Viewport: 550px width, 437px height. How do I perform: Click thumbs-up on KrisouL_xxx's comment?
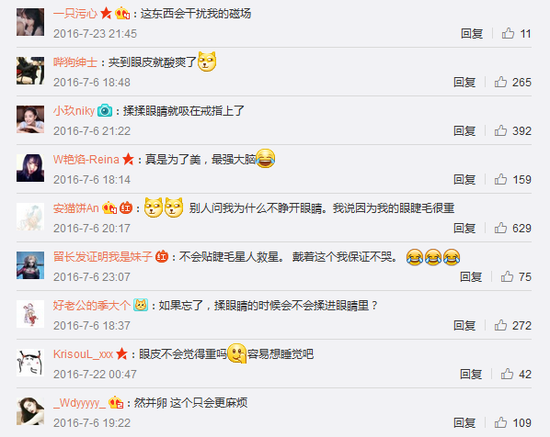[507, 374]
